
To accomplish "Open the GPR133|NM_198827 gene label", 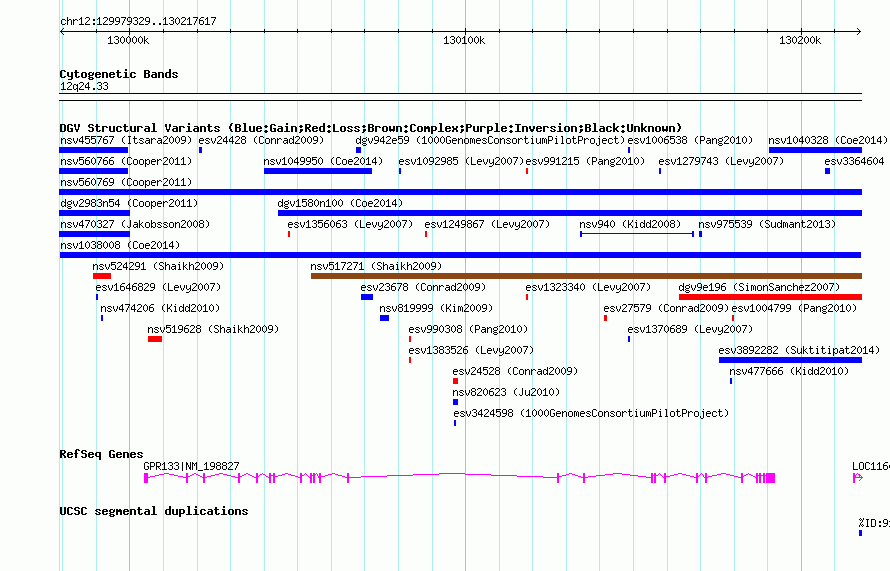I will (x=191, y=466).
